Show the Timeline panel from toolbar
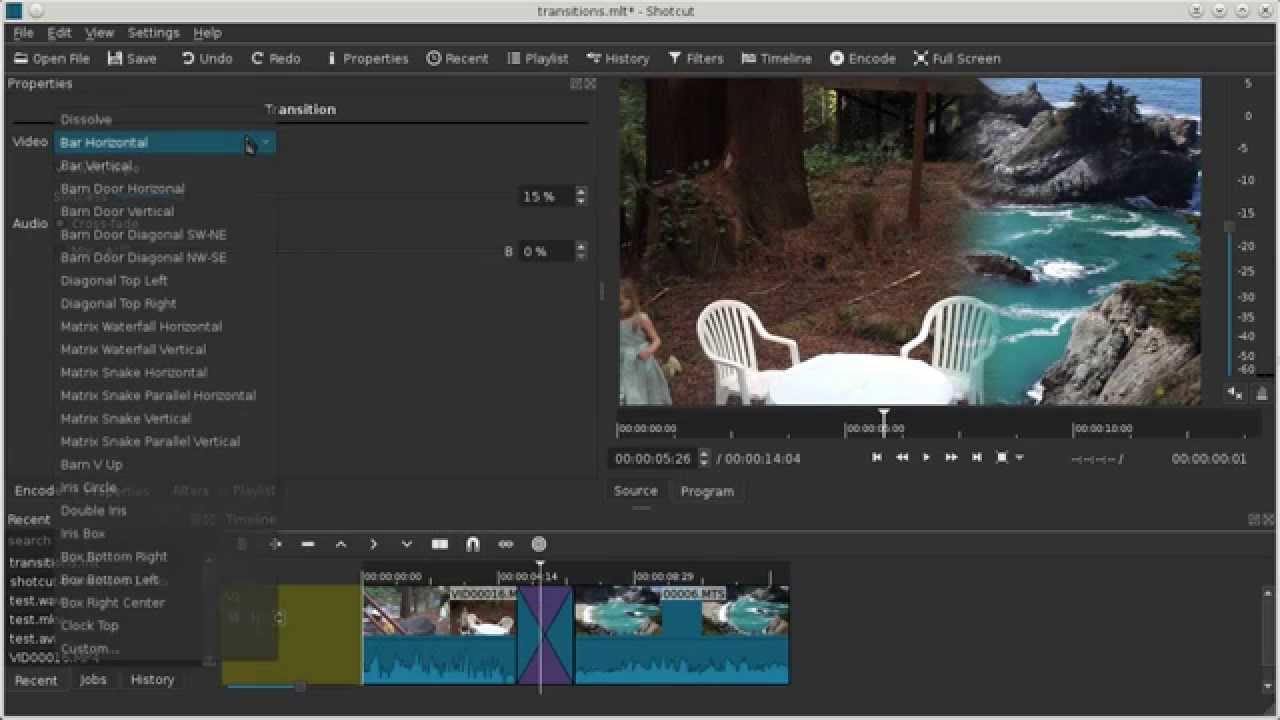Screen dimensions: 1280x720 pos(776,58)
